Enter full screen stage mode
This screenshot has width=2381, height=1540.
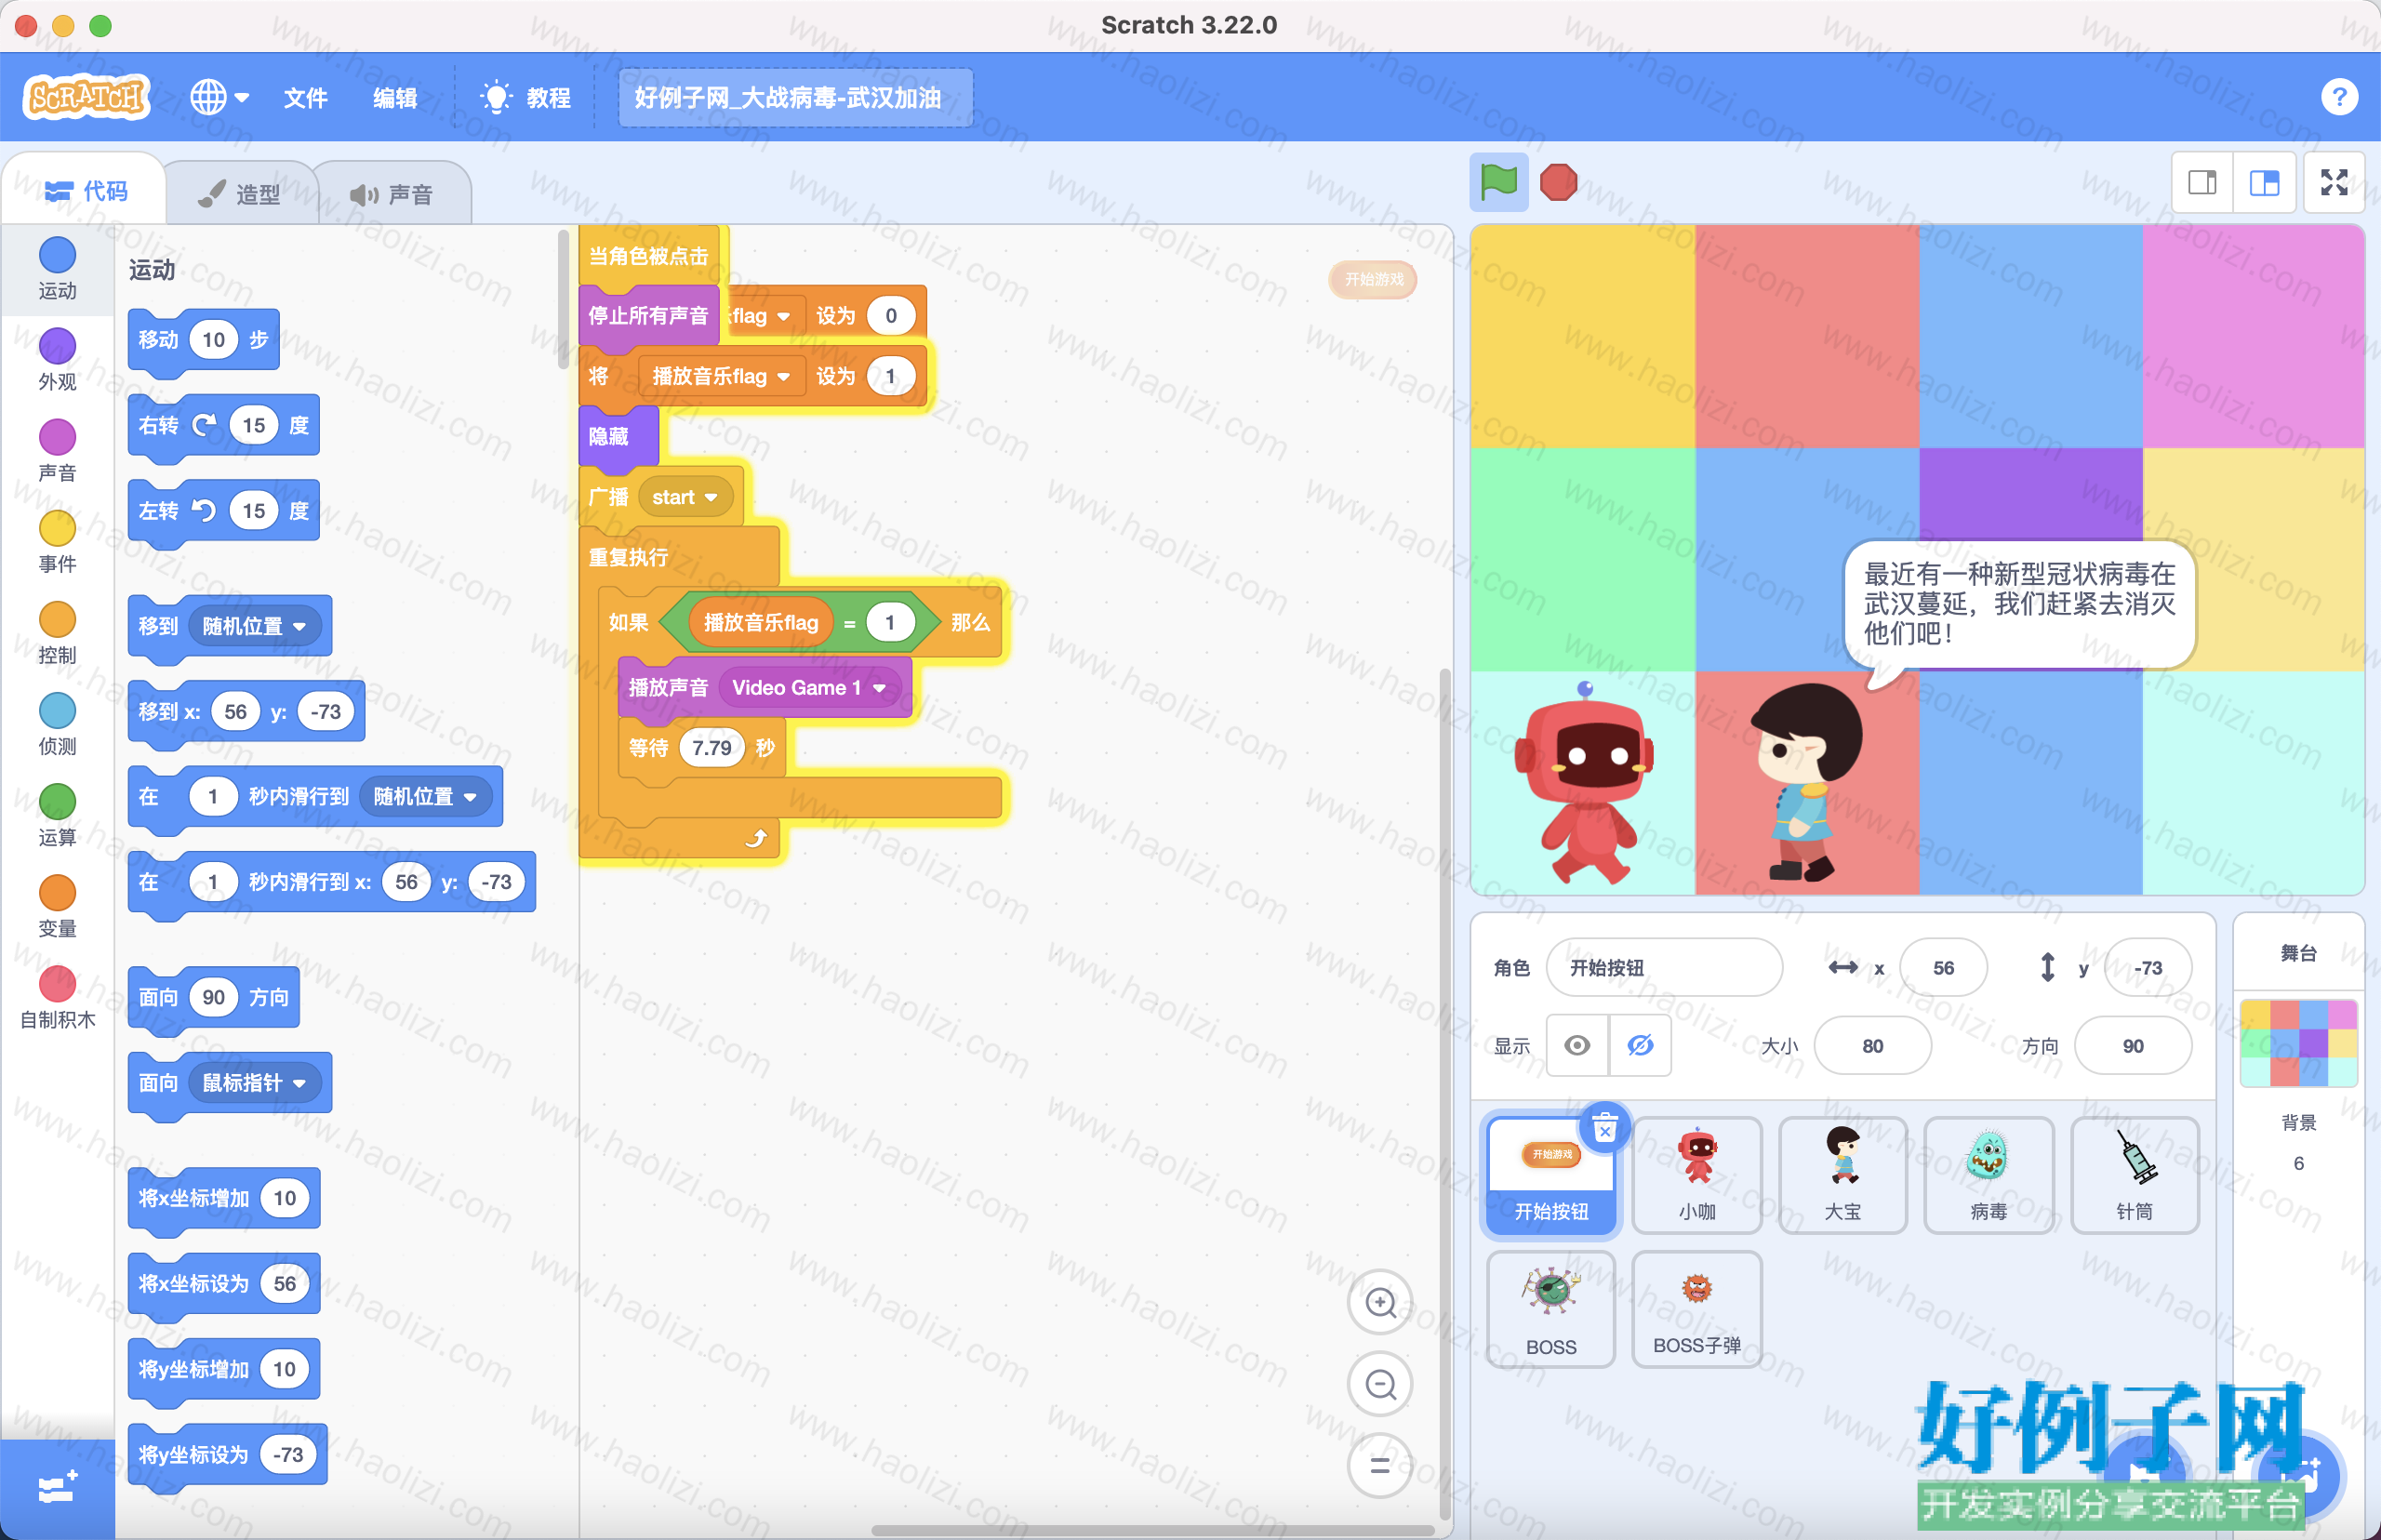(x=2334, y=182)
